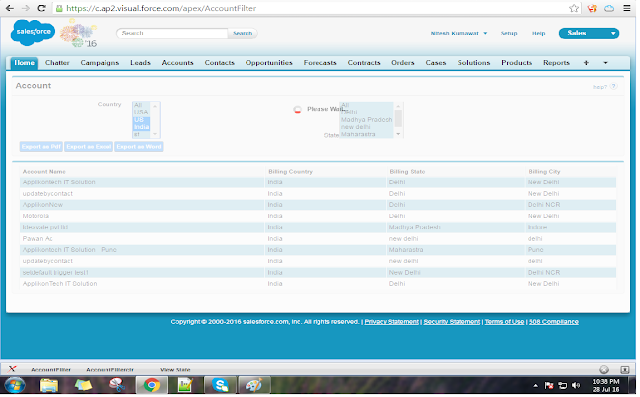
Task: Click the round gray footer icon
Action: [604, 370]
